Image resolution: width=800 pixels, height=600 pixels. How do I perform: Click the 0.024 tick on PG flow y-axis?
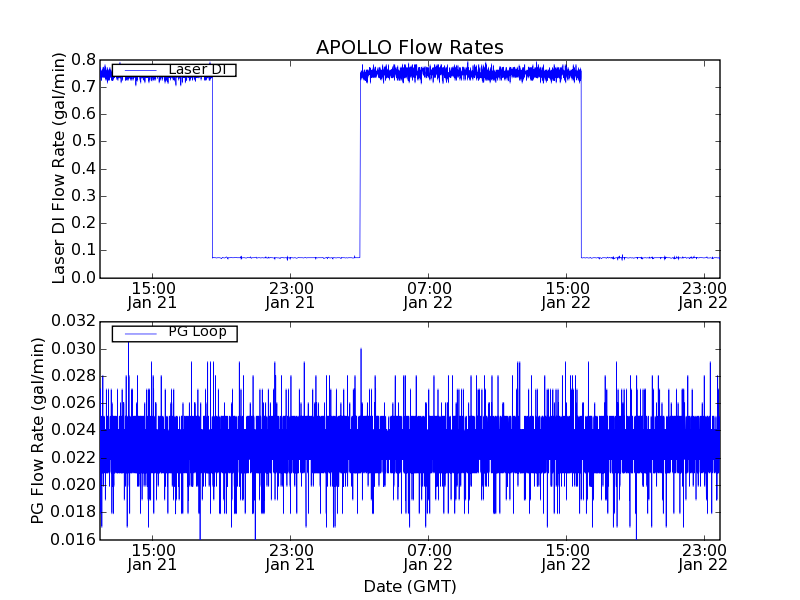click(x=75, y=430)
